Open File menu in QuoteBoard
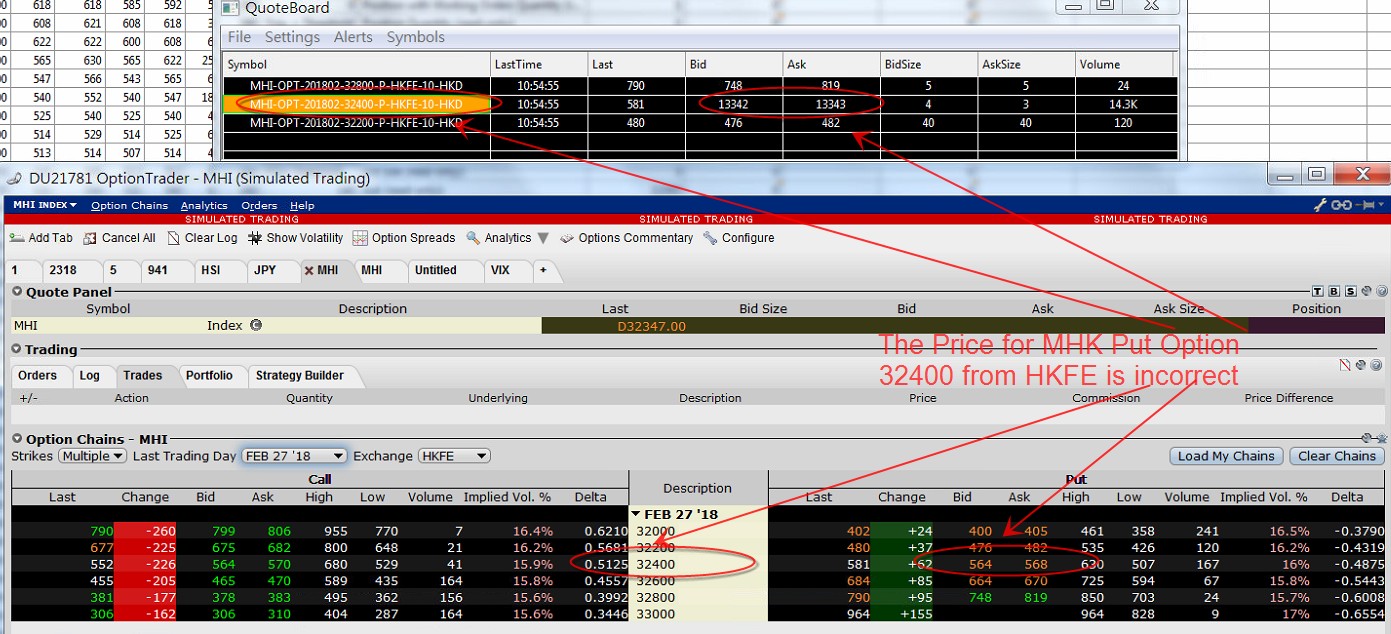Screen dimensions: 1391x634 tap(240, 37)
